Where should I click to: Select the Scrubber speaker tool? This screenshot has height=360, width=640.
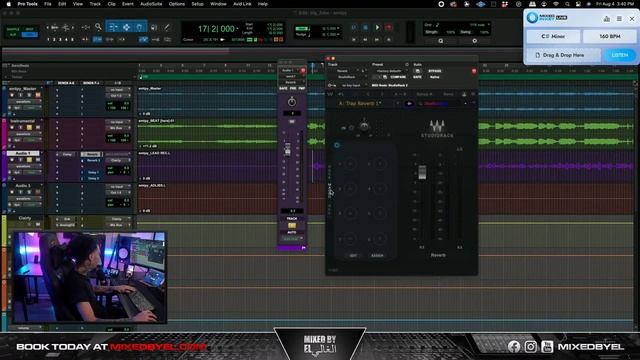(154, 27)
